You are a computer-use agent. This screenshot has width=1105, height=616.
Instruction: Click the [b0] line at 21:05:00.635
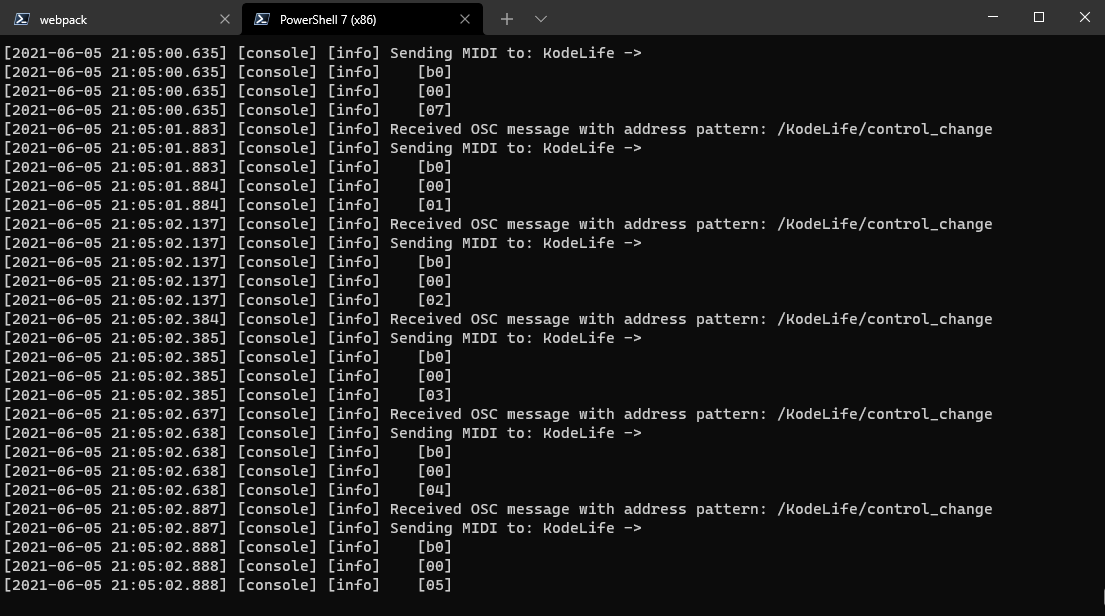pos(228,72)
